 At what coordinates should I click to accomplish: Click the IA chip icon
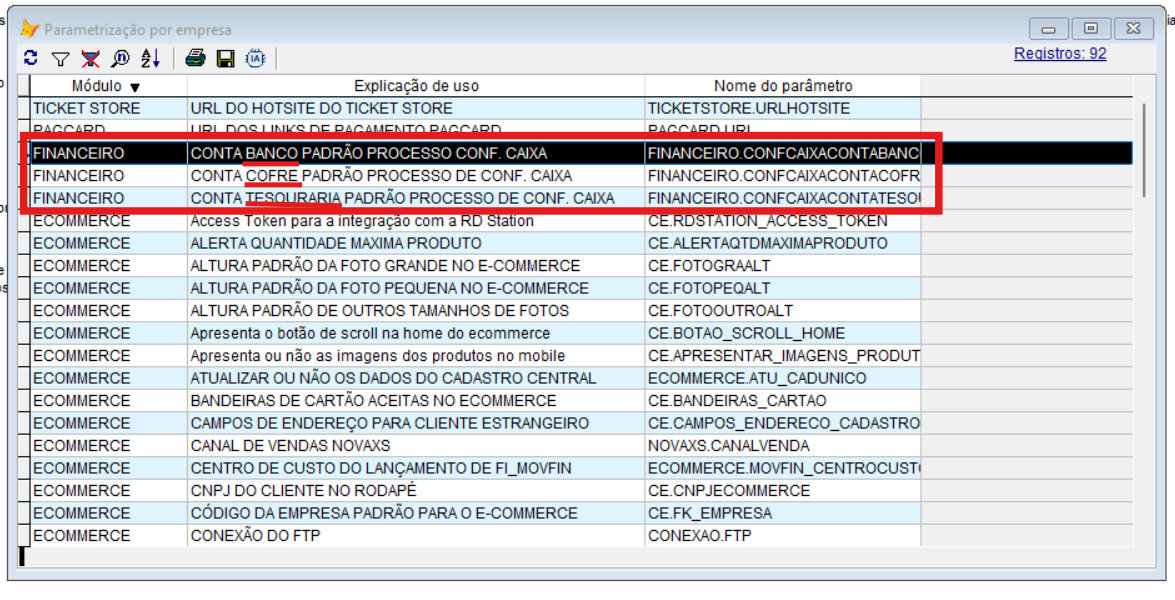coord(256,59)
